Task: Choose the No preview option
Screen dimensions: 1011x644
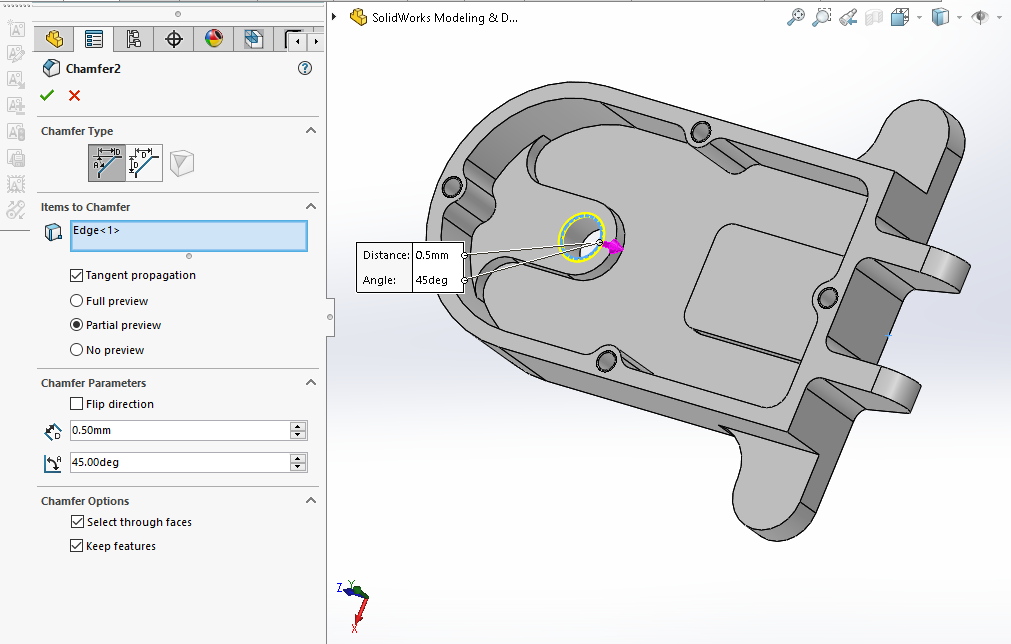Action: tap(77, 350)
